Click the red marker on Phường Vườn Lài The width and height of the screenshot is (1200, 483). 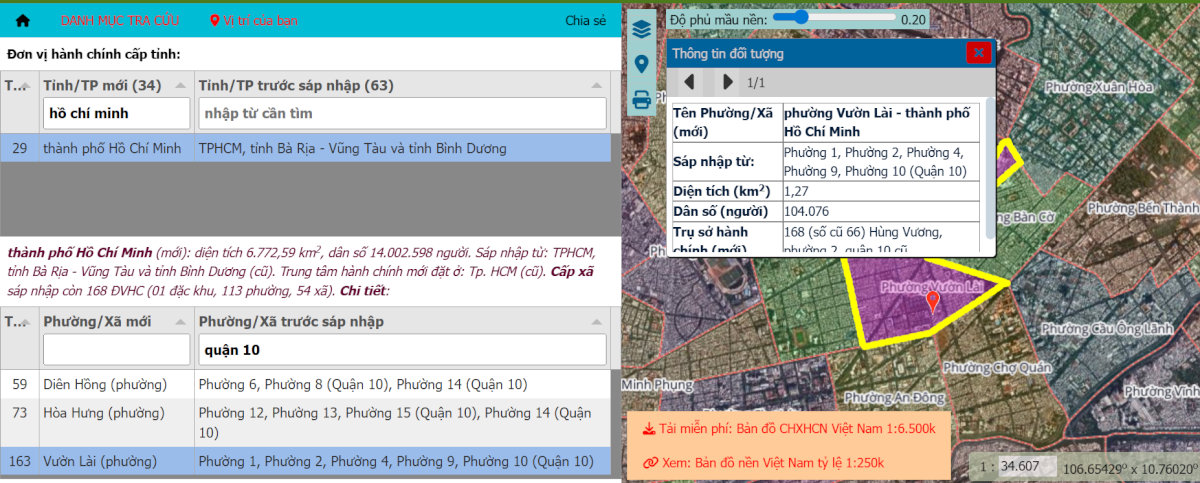[932, 301]
